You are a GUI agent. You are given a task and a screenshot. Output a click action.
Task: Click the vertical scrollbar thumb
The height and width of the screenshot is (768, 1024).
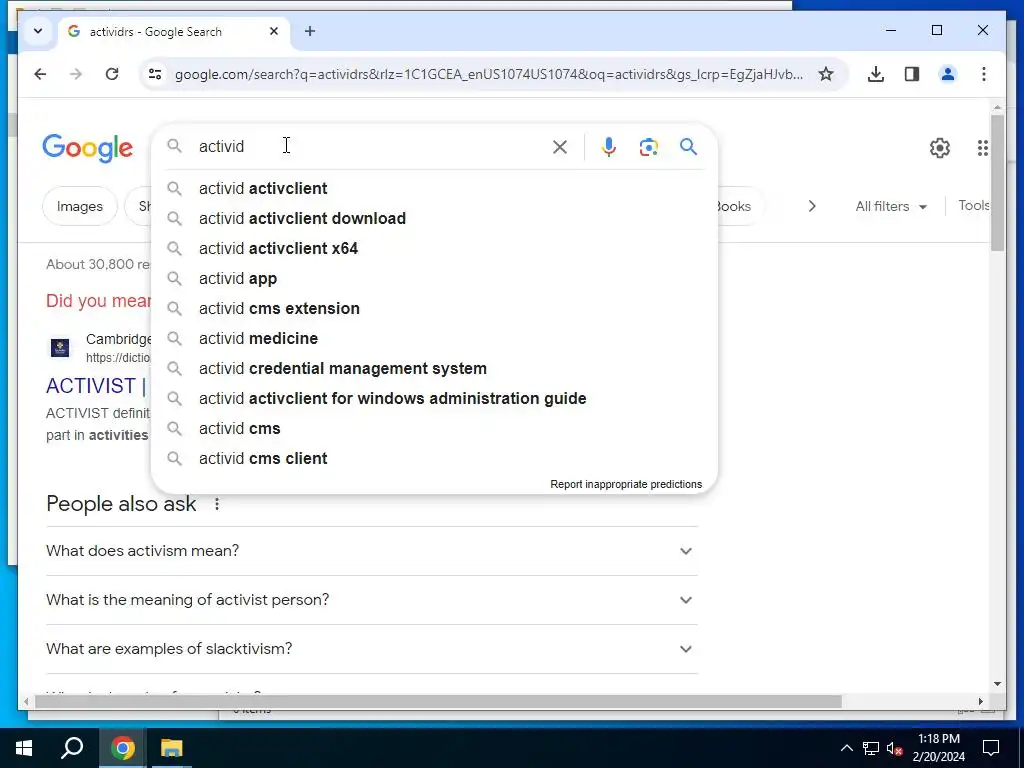coord(997,182)
